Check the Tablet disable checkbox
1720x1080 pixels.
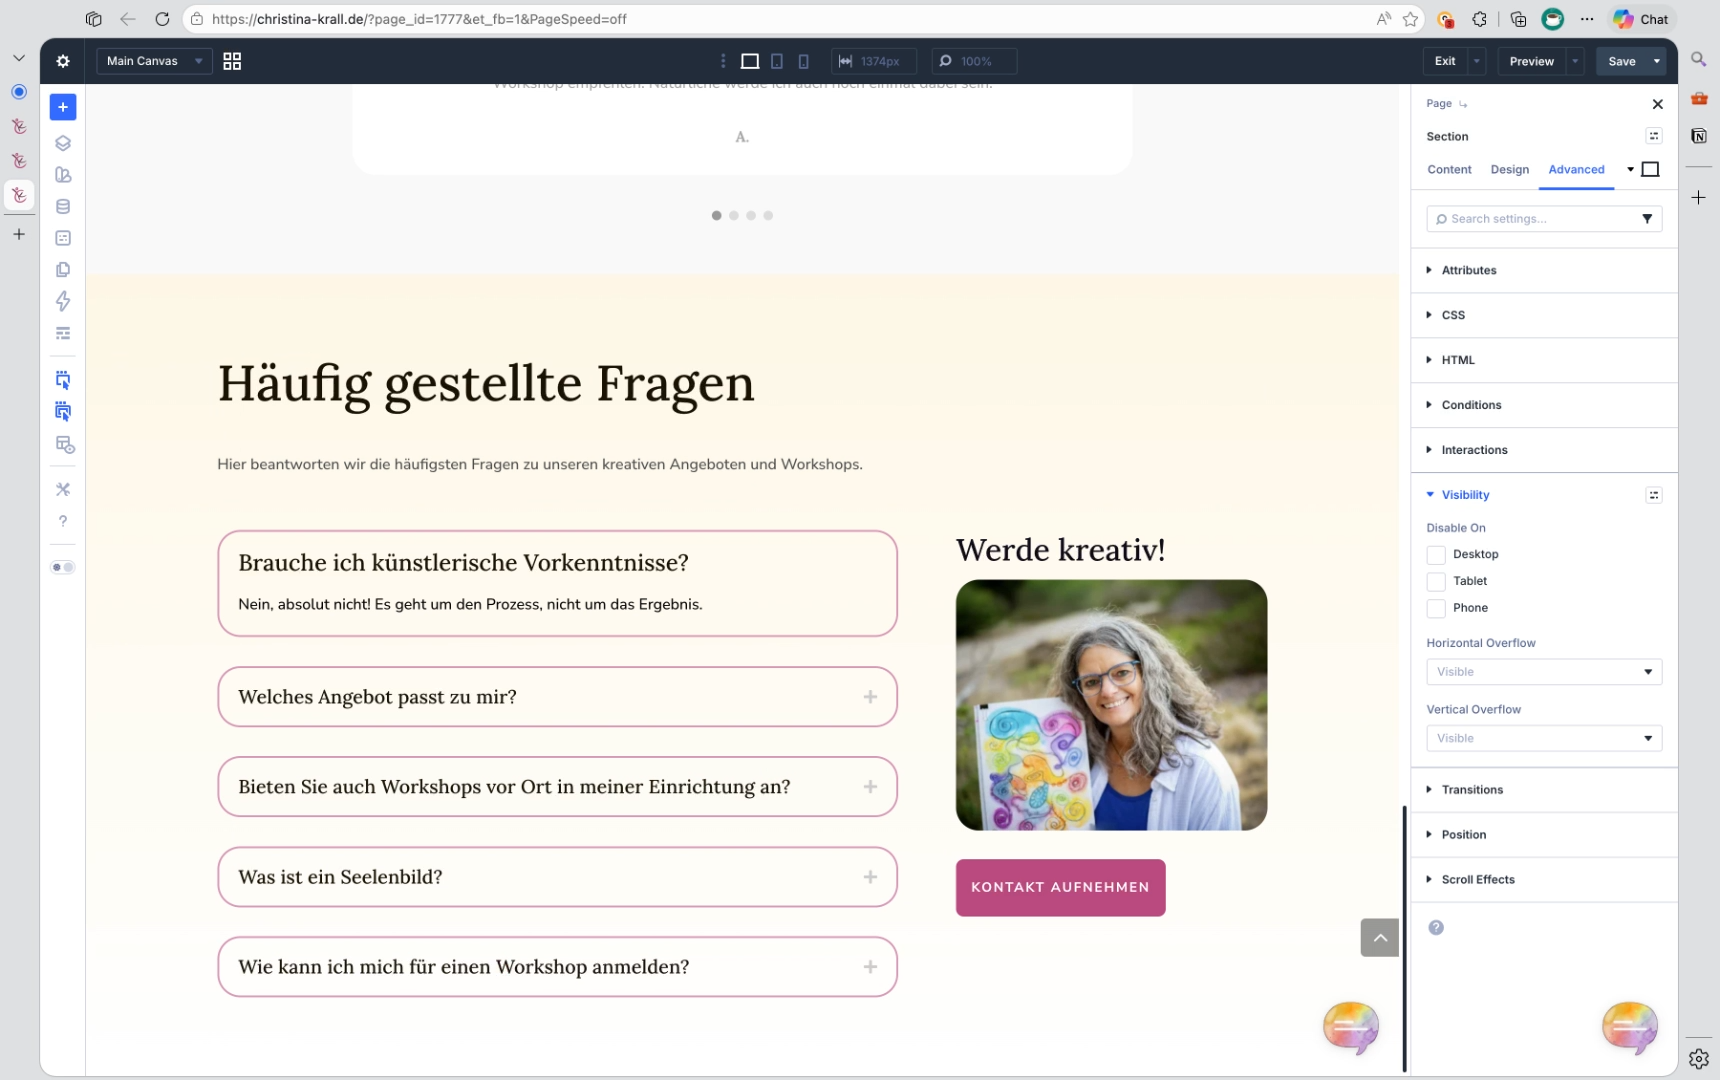point(1436,581)
